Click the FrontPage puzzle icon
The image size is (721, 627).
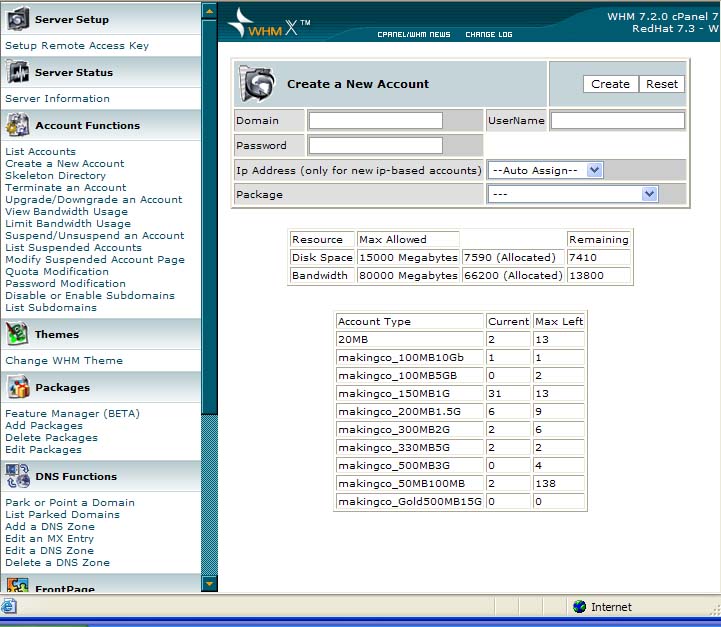(x=17, y=585)
